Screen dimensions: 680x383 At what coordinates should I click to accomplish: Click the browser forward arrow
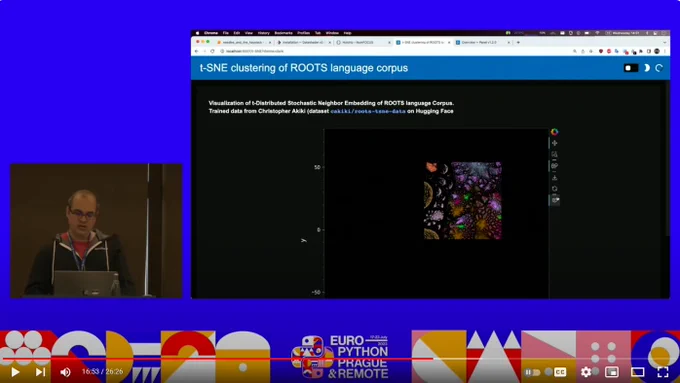coord(204,51)
